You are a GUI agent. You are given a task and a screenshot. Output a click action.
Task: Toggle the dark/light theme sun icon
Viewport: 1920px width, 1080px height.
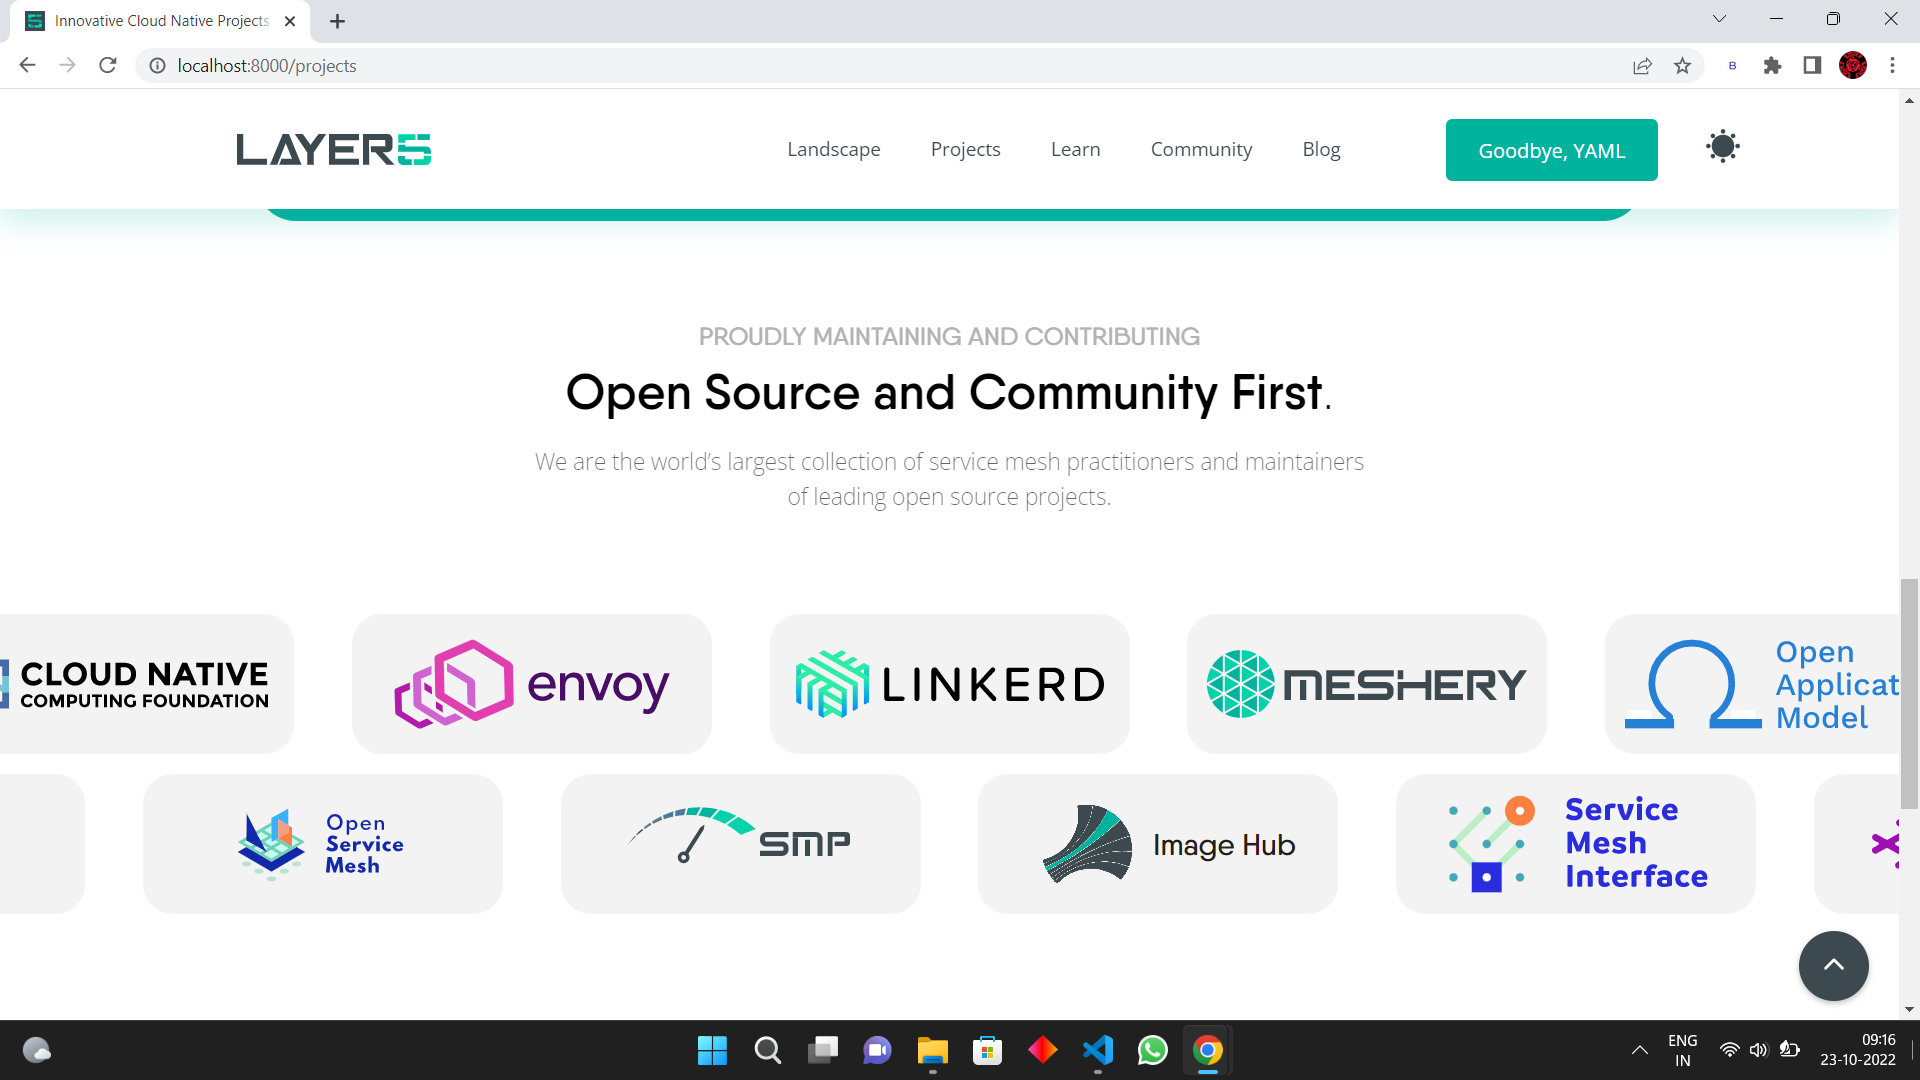pyautogui.click(x=1722, y=147)
